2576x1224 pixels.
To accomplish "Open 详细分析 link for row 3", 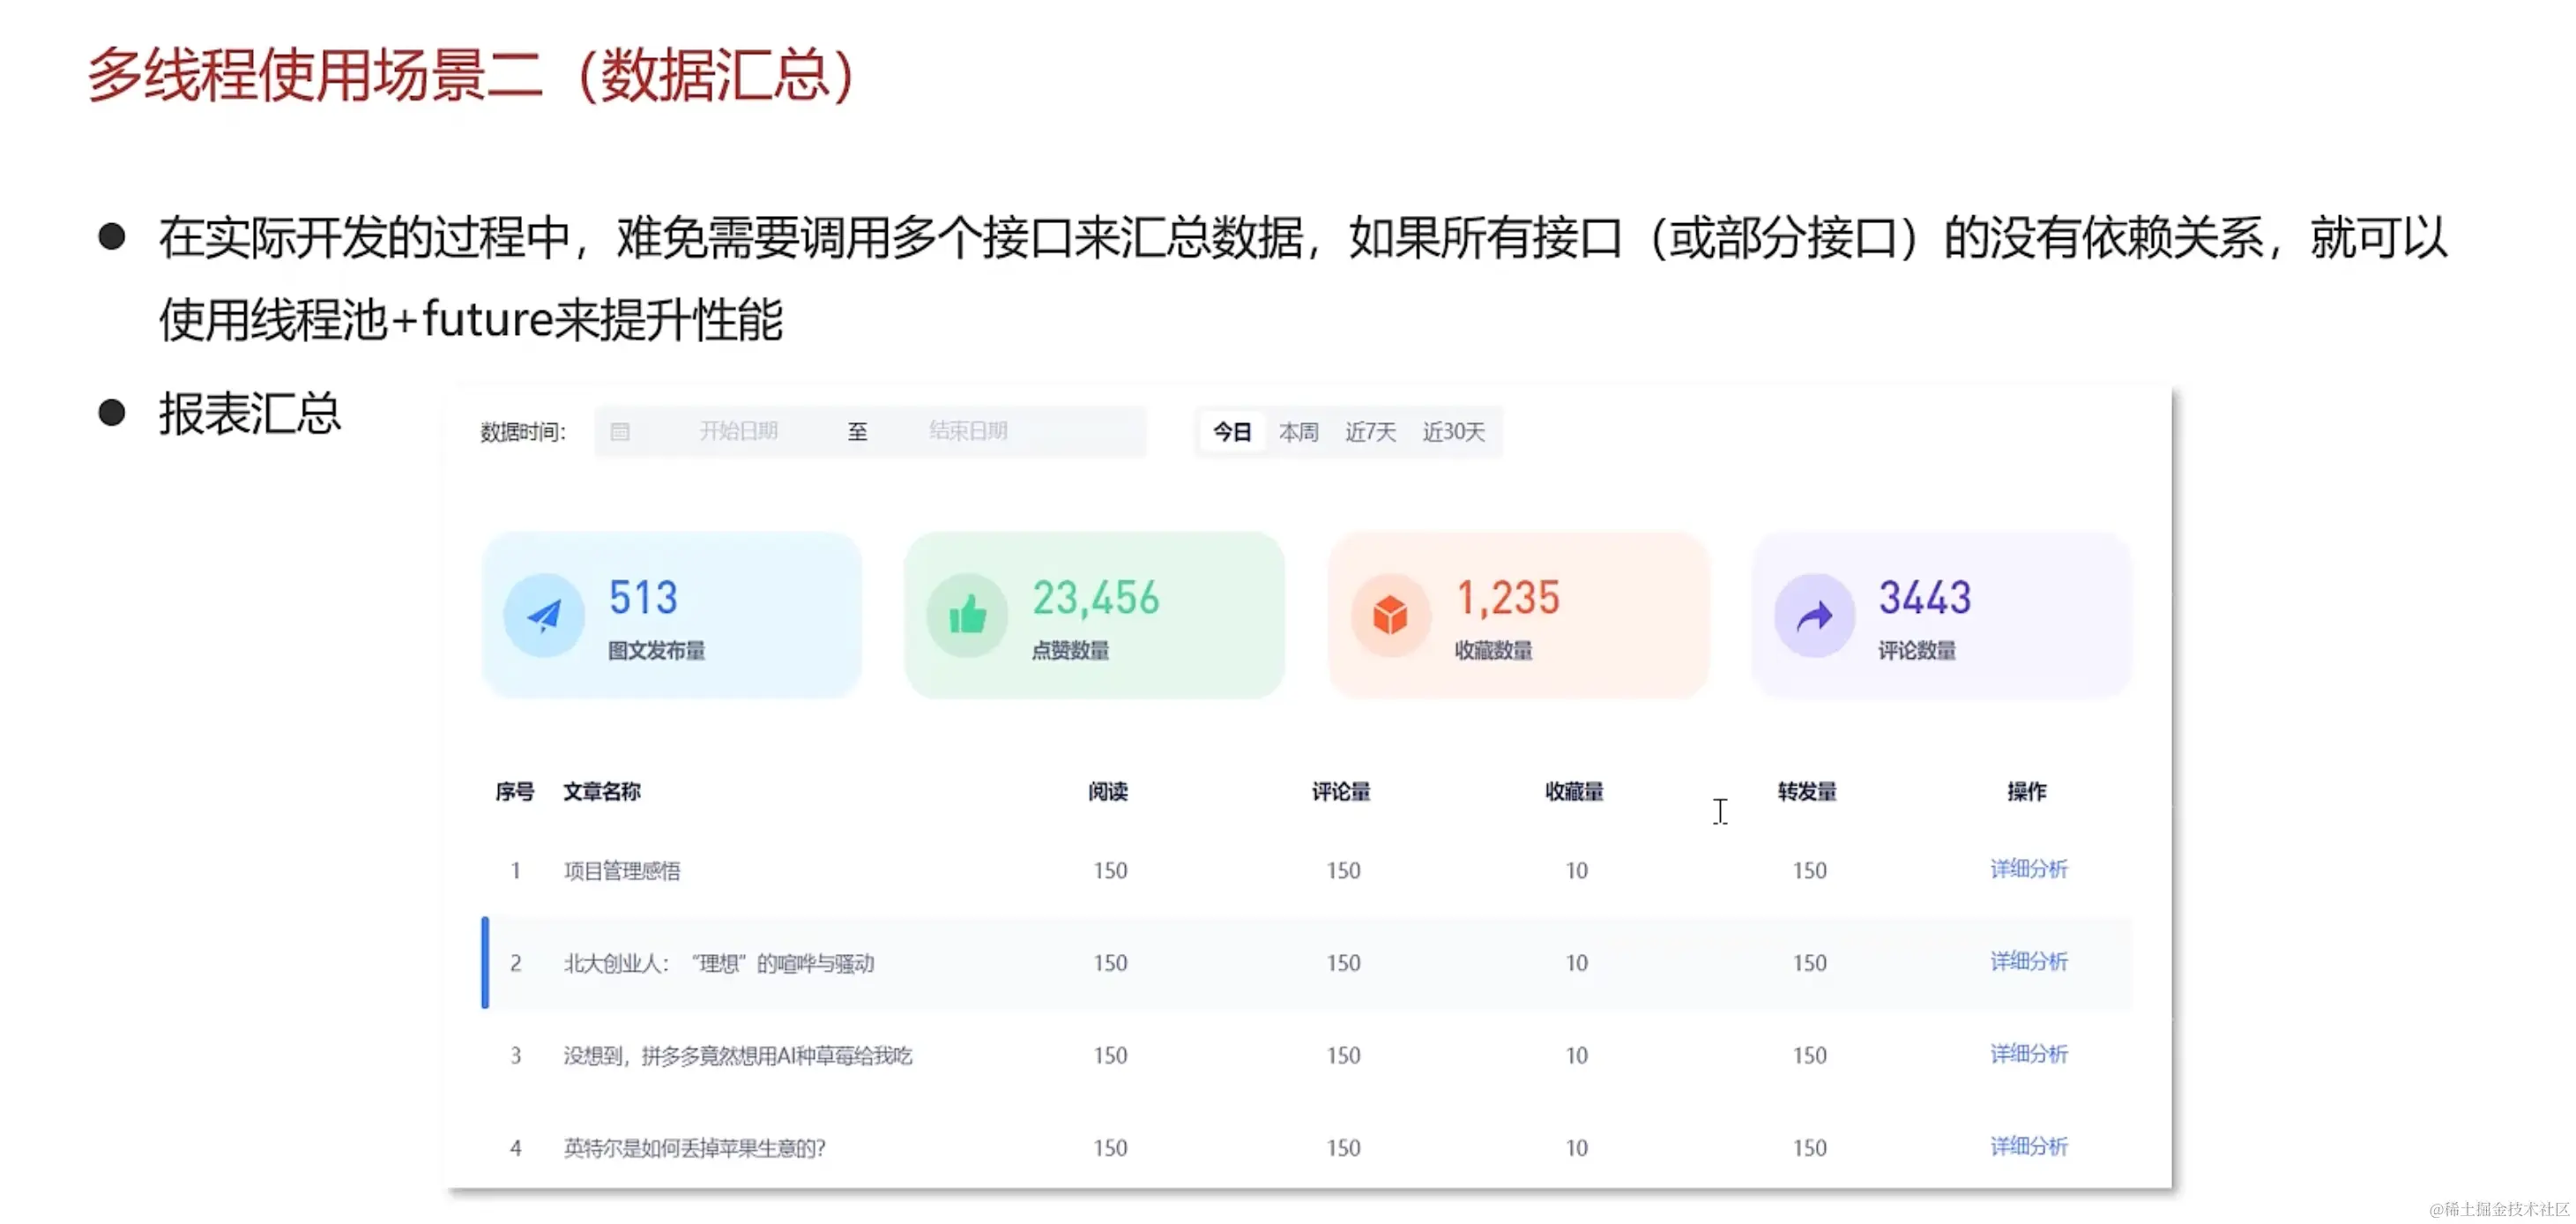I will [2028, 1054].
